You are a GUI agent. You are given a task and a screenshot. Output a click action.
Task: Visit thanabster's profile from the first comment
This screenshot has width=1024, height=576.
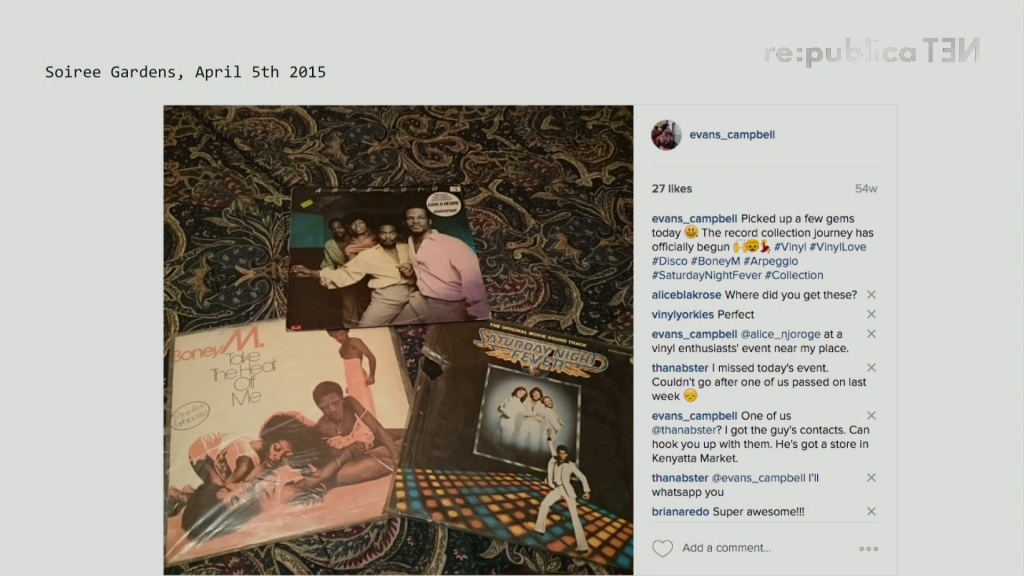680,368
